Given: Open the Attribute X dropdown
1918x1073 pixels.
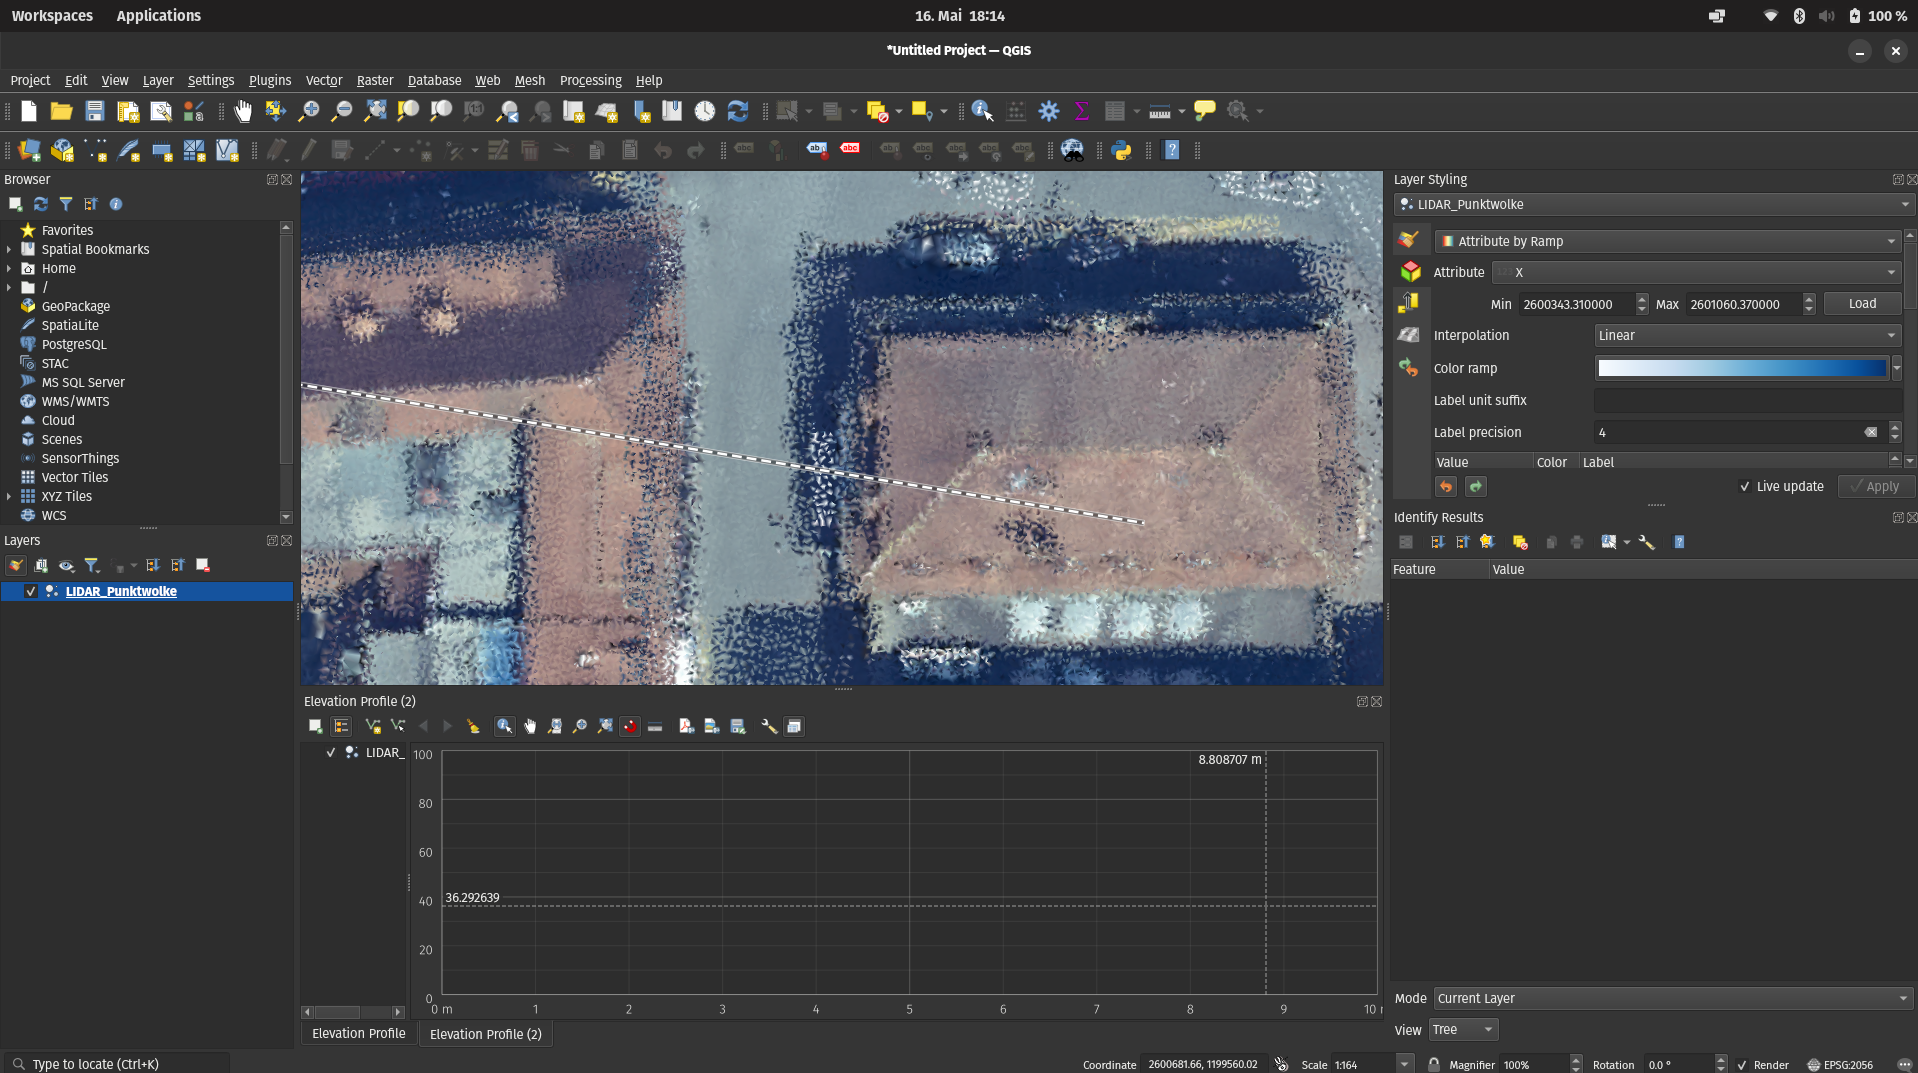Looking at the screenshot, I should pyautogui.click(x=1696, y=272).
